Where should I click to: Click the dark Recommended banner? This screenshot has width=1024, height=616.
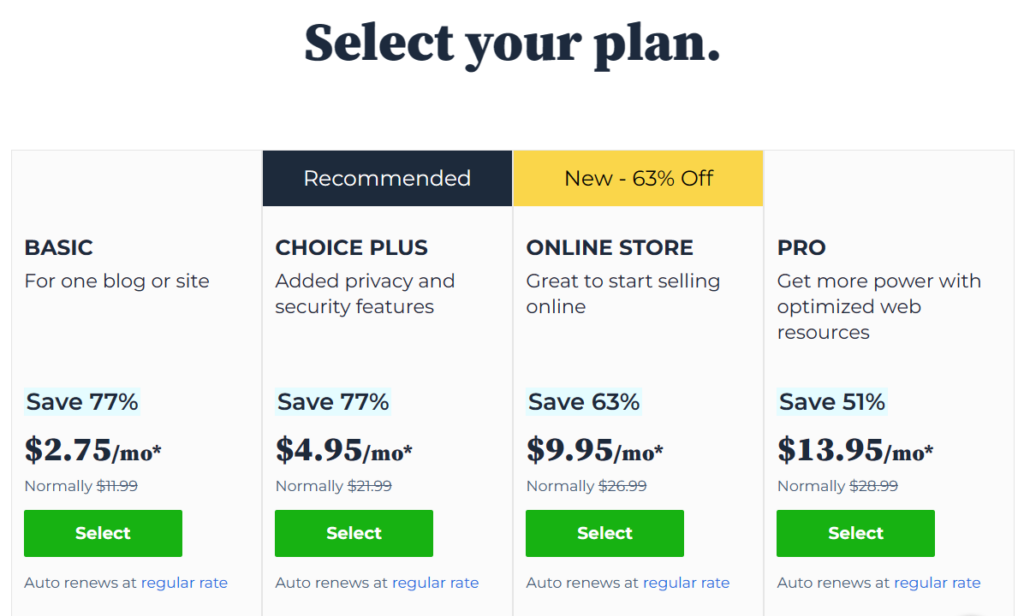(387, 179)
